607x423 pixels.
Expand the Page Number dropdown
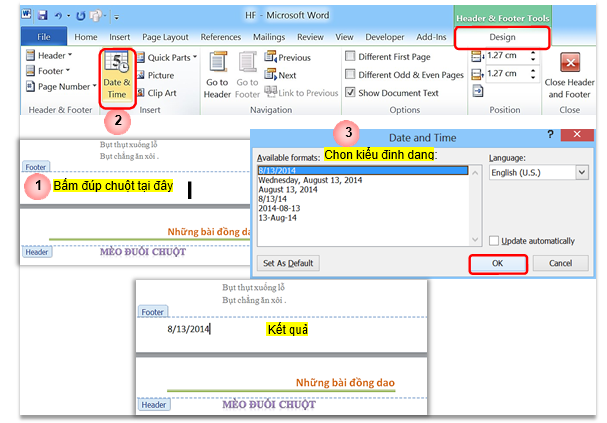tap(62, 87)
